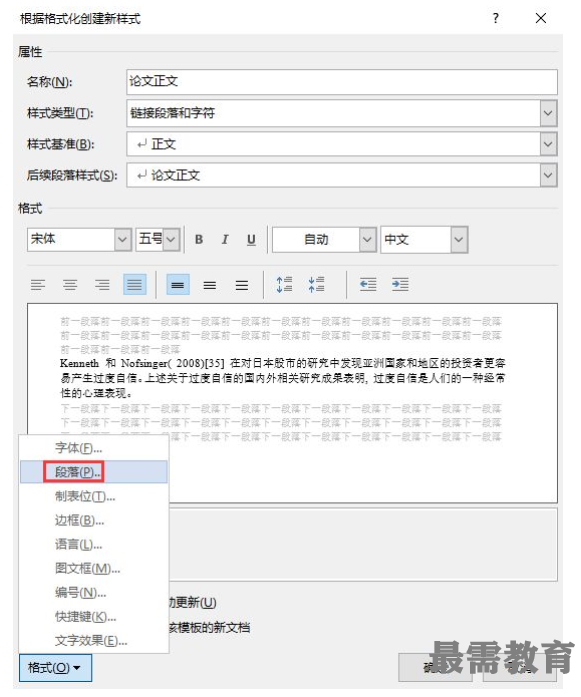Choose 段落(P) from the format menu
581x697 pixels.
94,472
